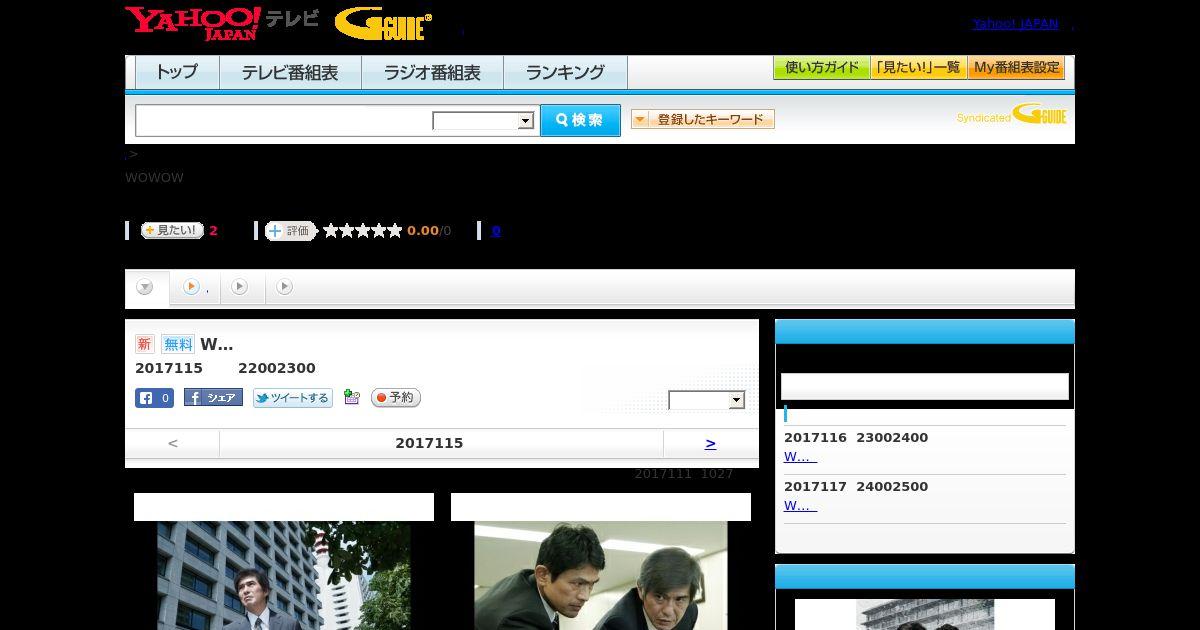This screenshot has width=1200, height=630.
Task: Click the blue 無料 badge
Action: pos(178,344)
